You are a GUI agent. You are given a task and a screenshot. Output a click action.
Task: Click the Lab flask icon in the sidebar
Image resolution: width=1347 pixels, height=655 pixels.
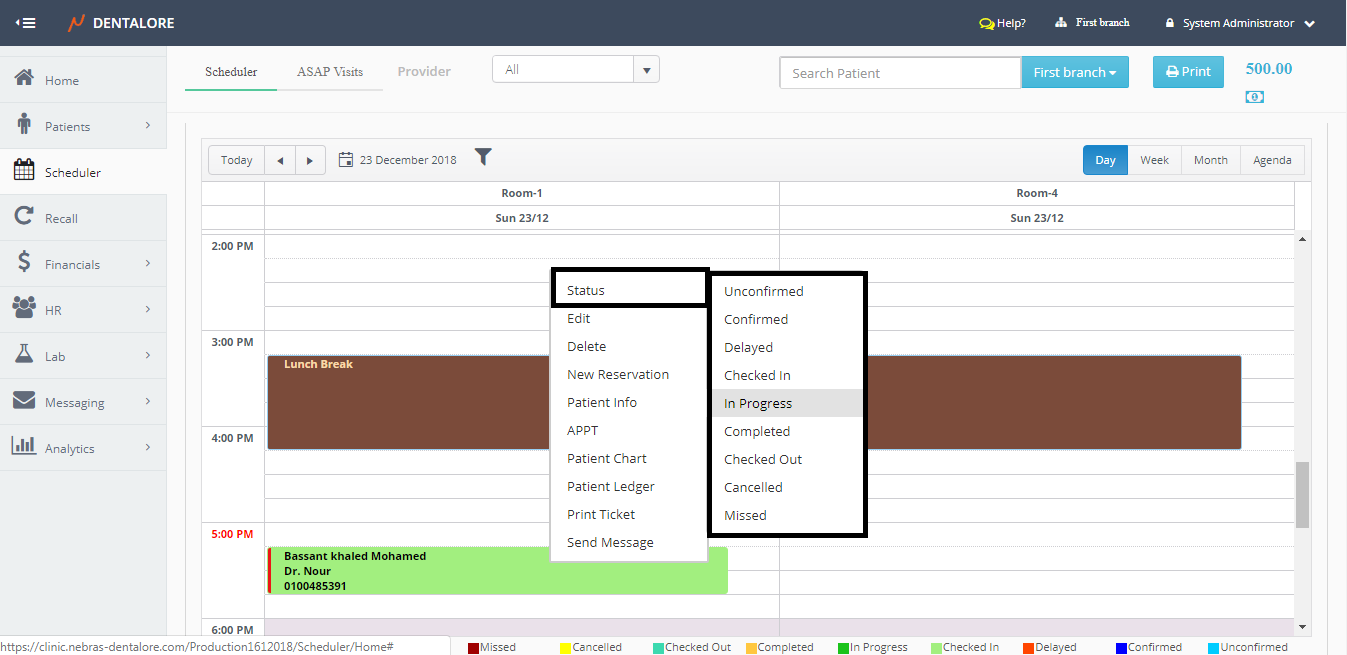tap(24, 355)
